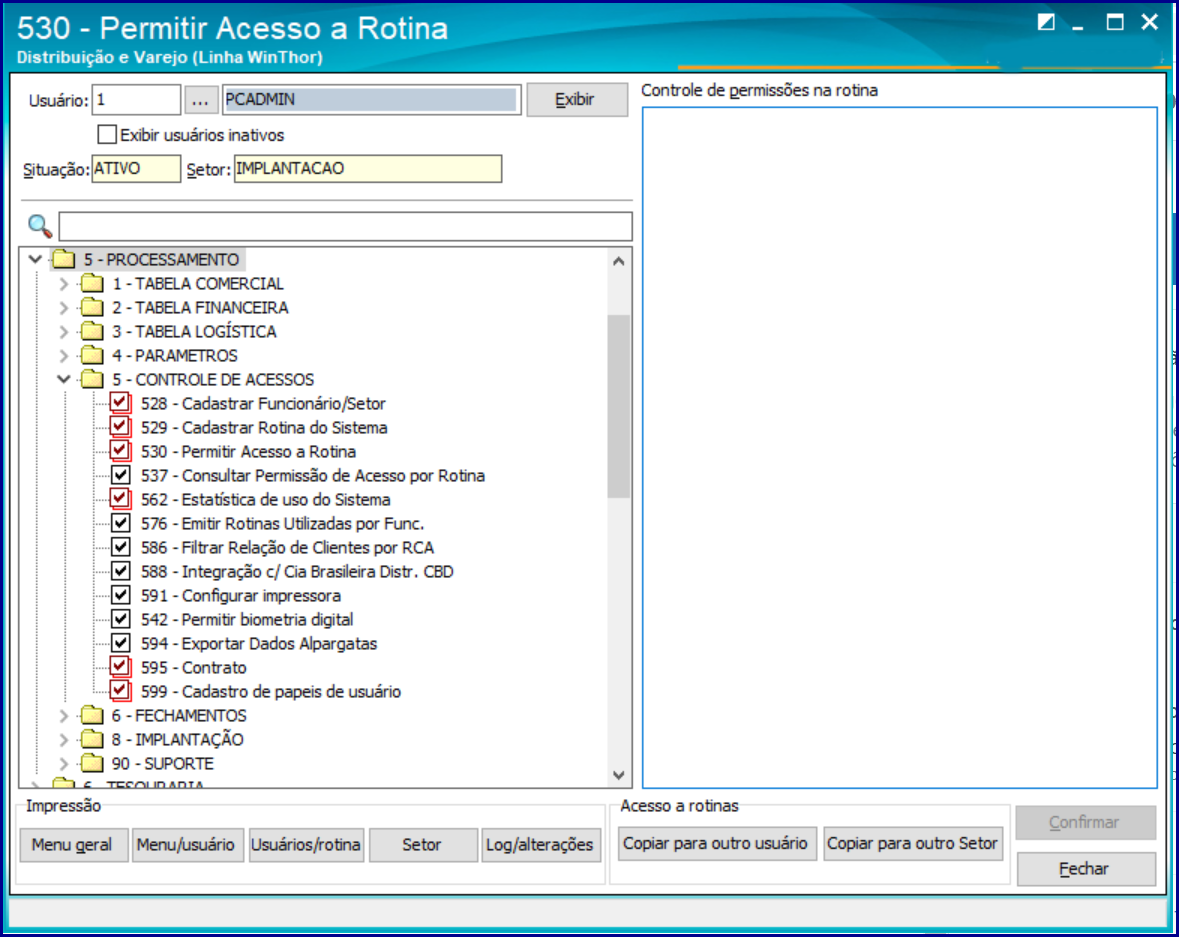Toggle 594 - Exportar Dados Alpargatas checkbox
The width and height of the screenshot is (1179, 937).
120,644
